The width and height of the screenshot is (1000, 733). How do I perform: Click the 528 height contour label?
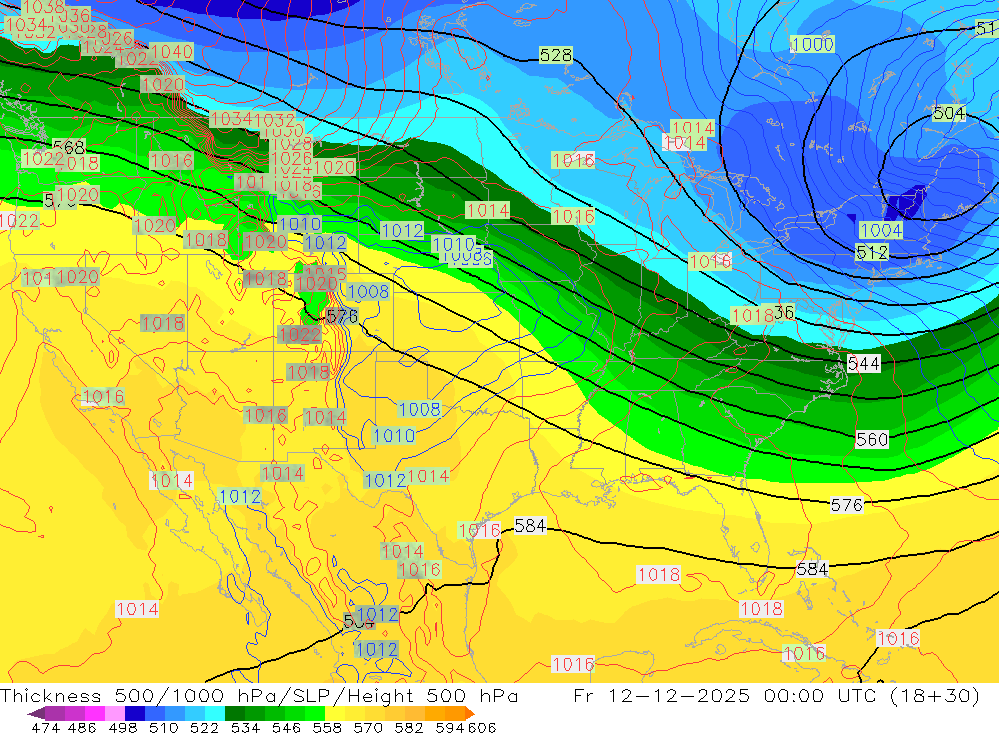tap(555, 55)
